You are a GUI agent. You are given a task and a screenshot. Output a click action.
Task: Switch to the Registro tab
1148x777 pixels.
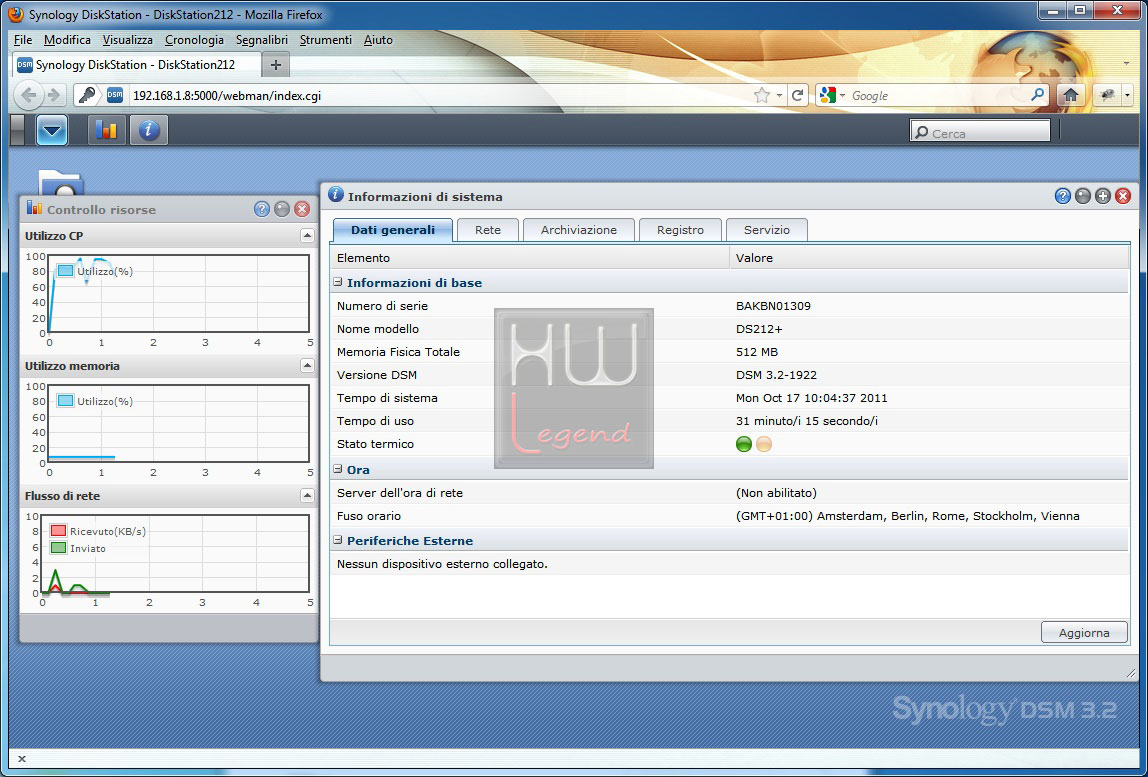(680, 230)
